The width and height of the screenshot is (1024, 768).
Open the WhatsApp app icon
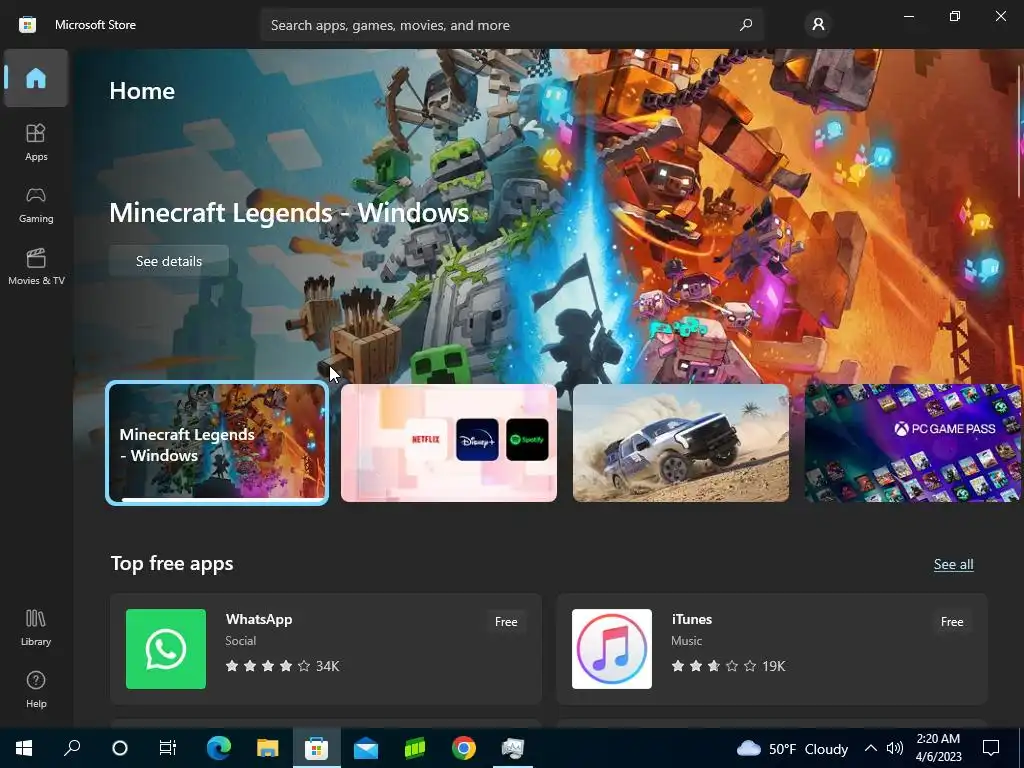click(x=166, y=648)
